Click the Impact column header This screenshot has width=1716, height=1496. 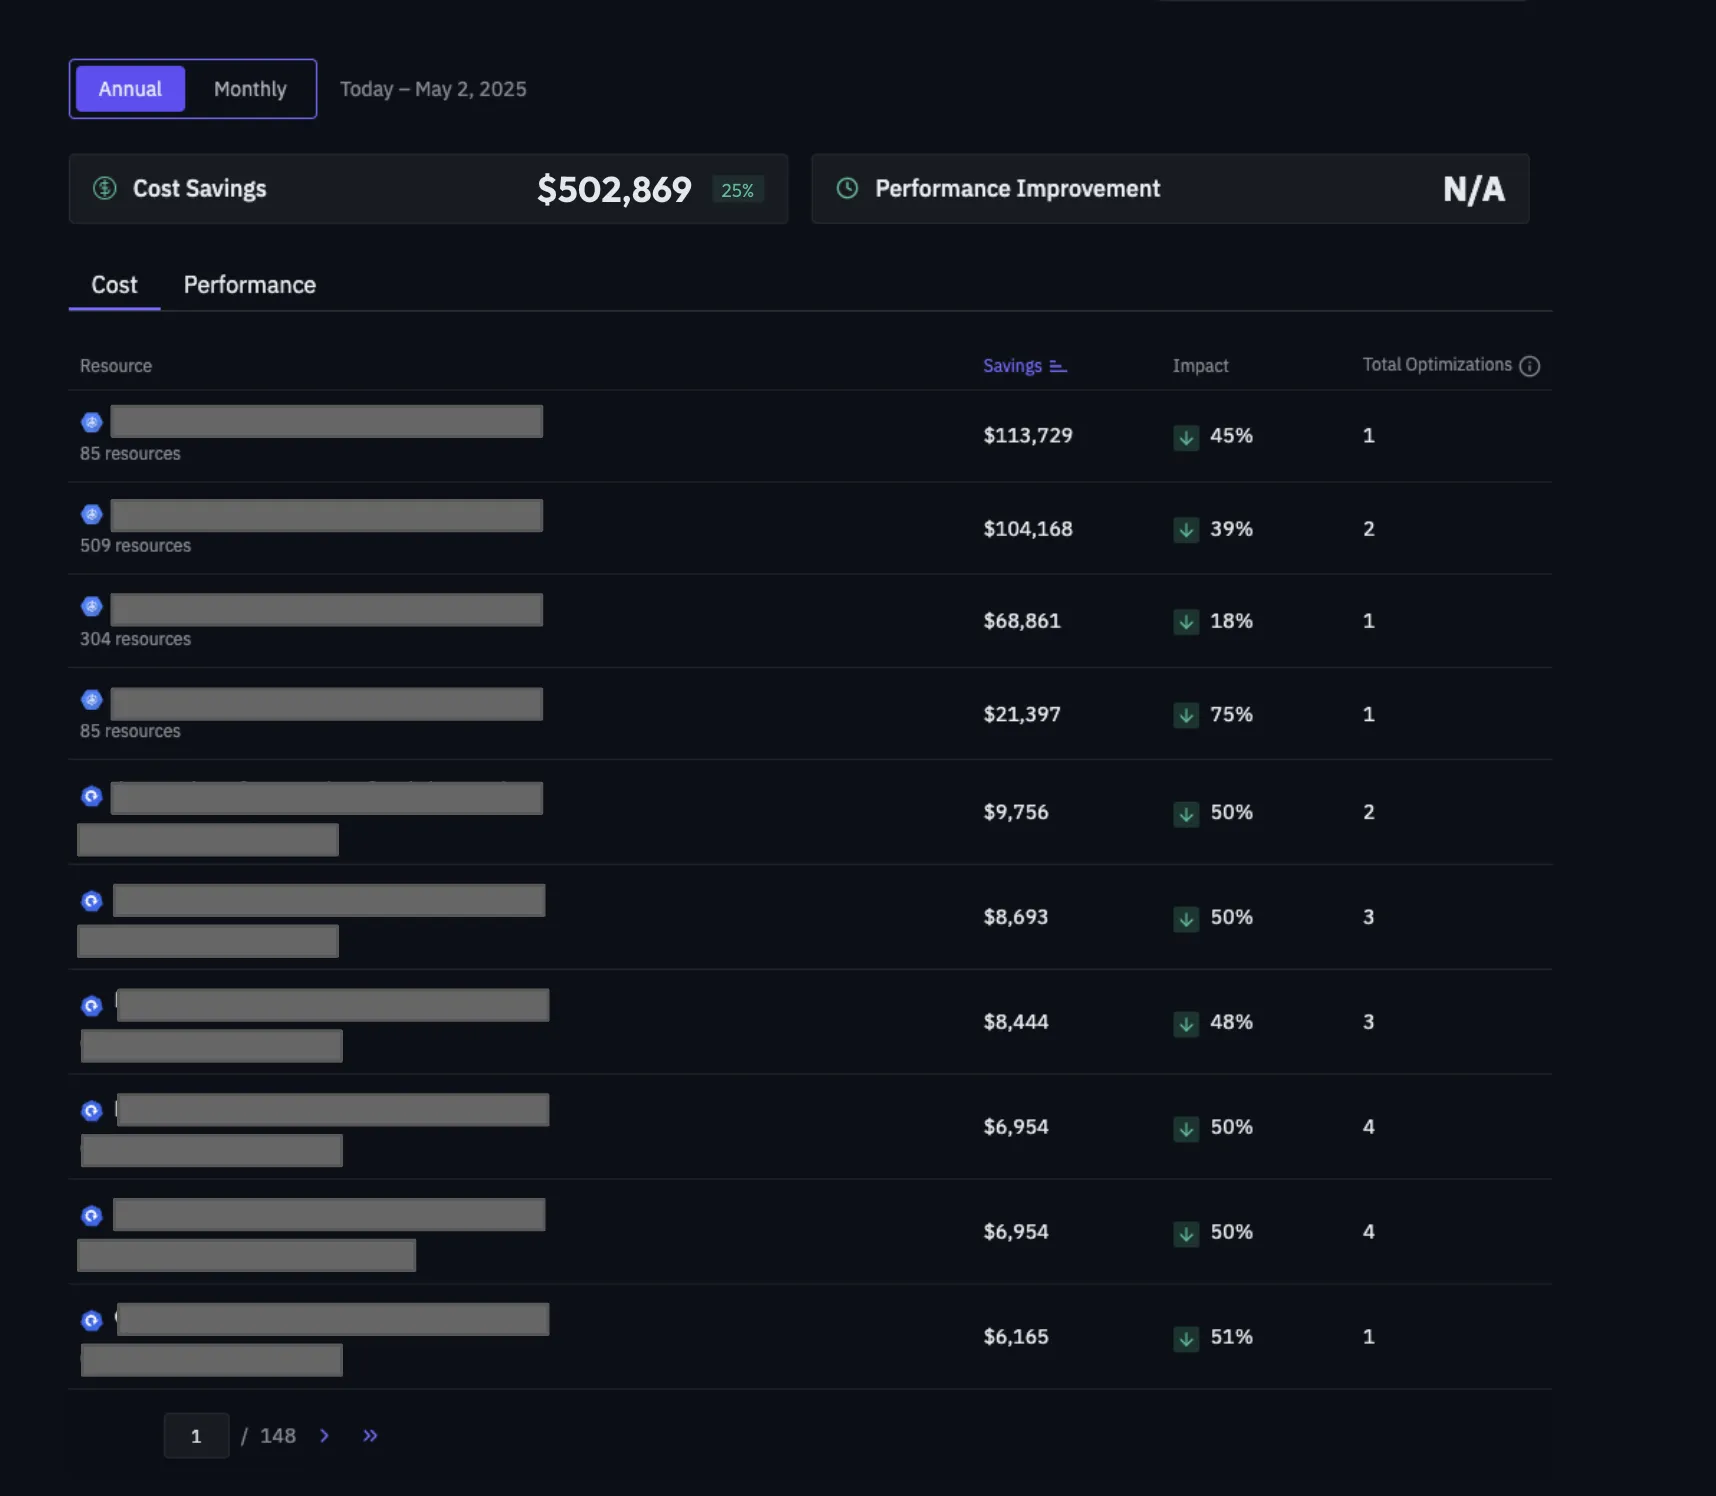1200,366
